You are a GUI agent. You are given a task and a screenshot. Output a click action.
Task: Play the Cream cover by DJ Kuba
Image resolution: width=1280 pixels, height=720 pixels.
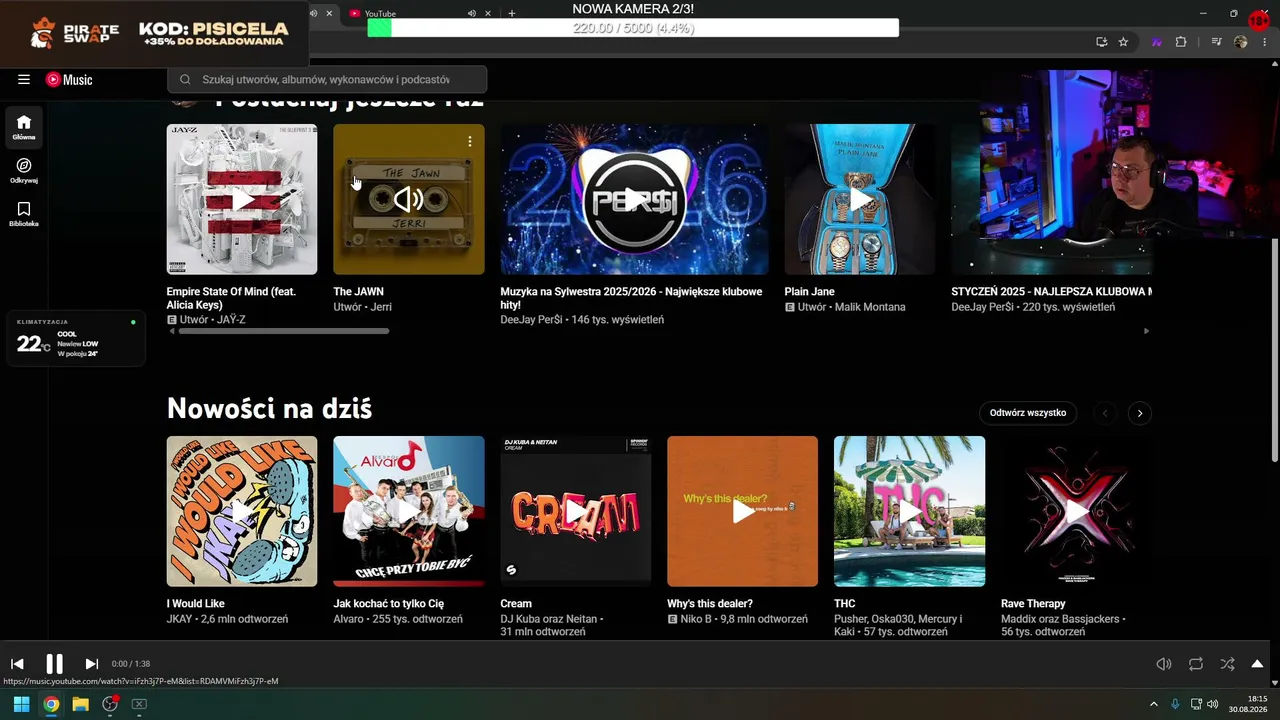tap(575, 511)
